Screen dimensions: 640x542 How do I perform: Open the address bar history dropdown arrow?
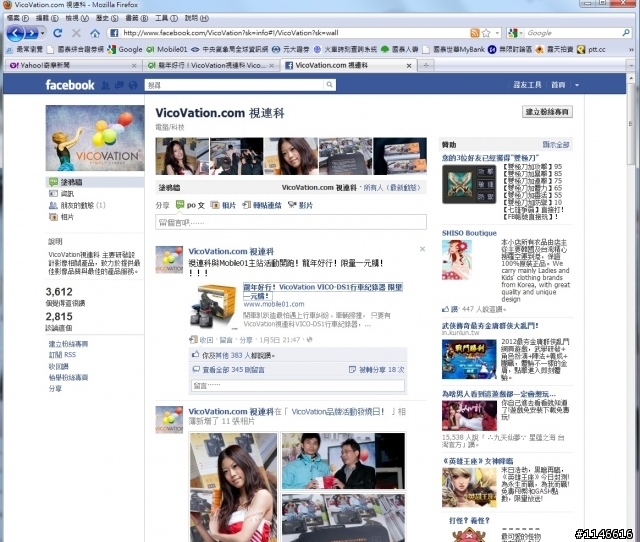498,33
